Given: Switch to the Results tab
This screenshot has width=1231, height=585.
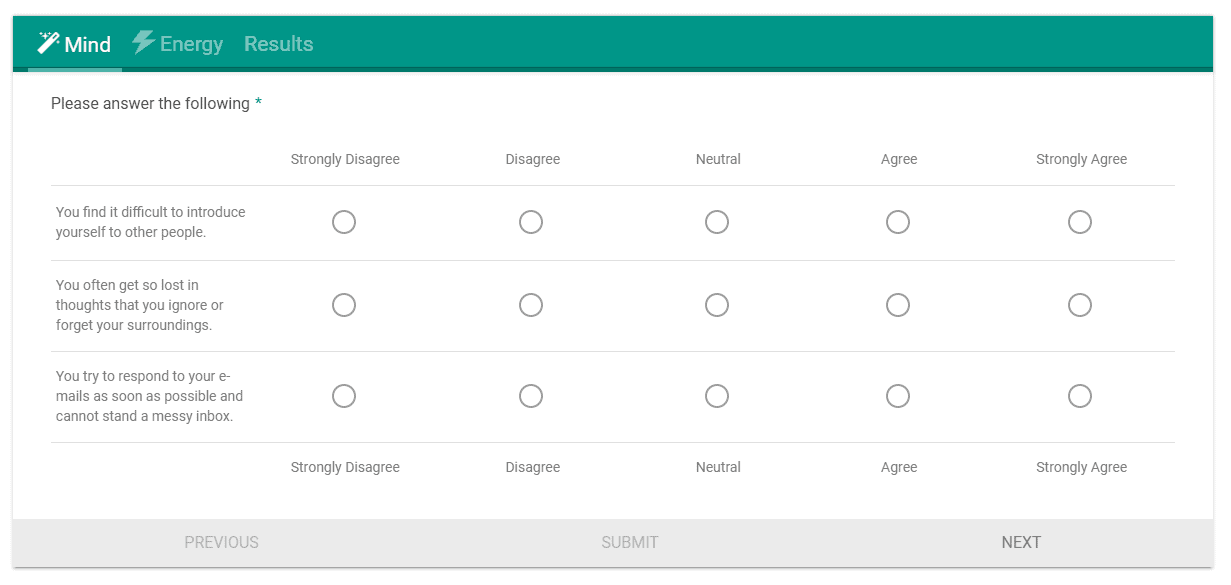Looking at the screenshot, I should pos(278,44).
